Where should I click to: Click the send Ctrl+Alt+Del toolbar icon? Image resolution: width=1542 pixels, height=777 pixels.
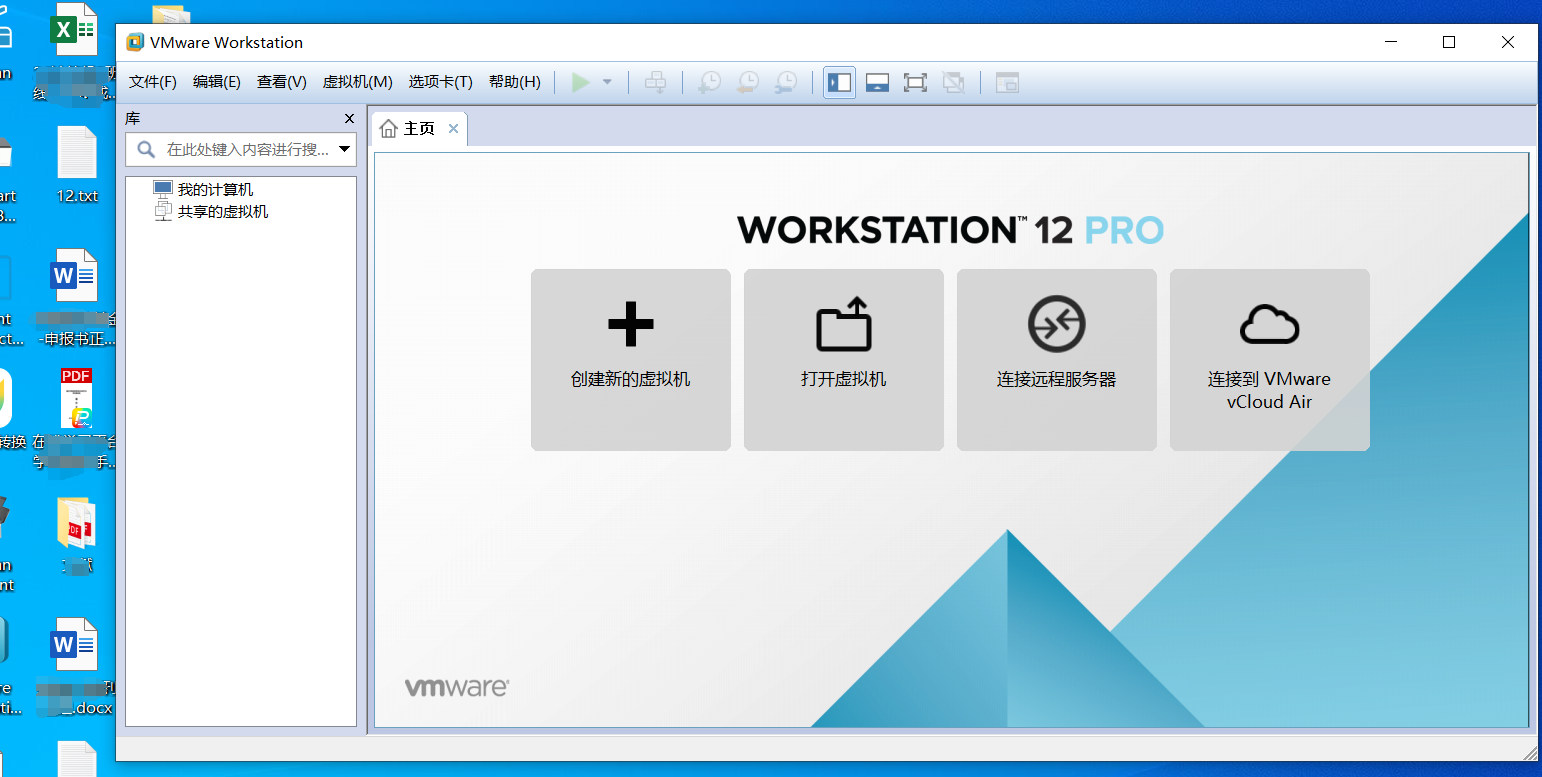click(x=655, y=82)
